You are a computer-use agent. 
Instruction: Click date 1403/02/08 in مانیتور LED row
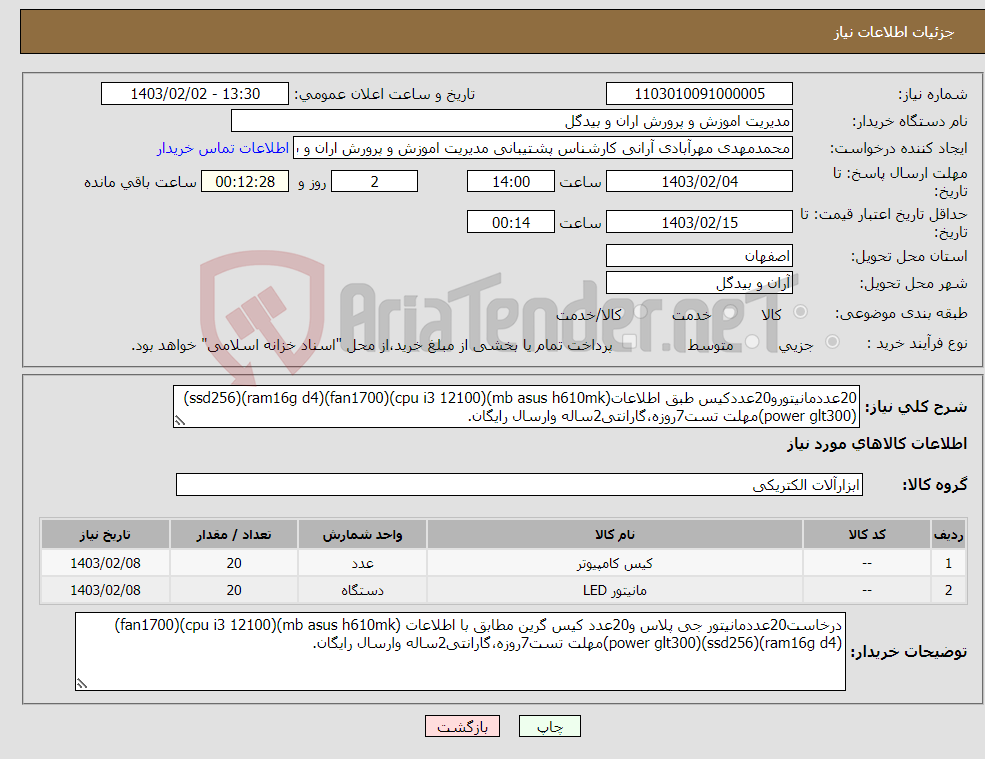tap(105, 591)
